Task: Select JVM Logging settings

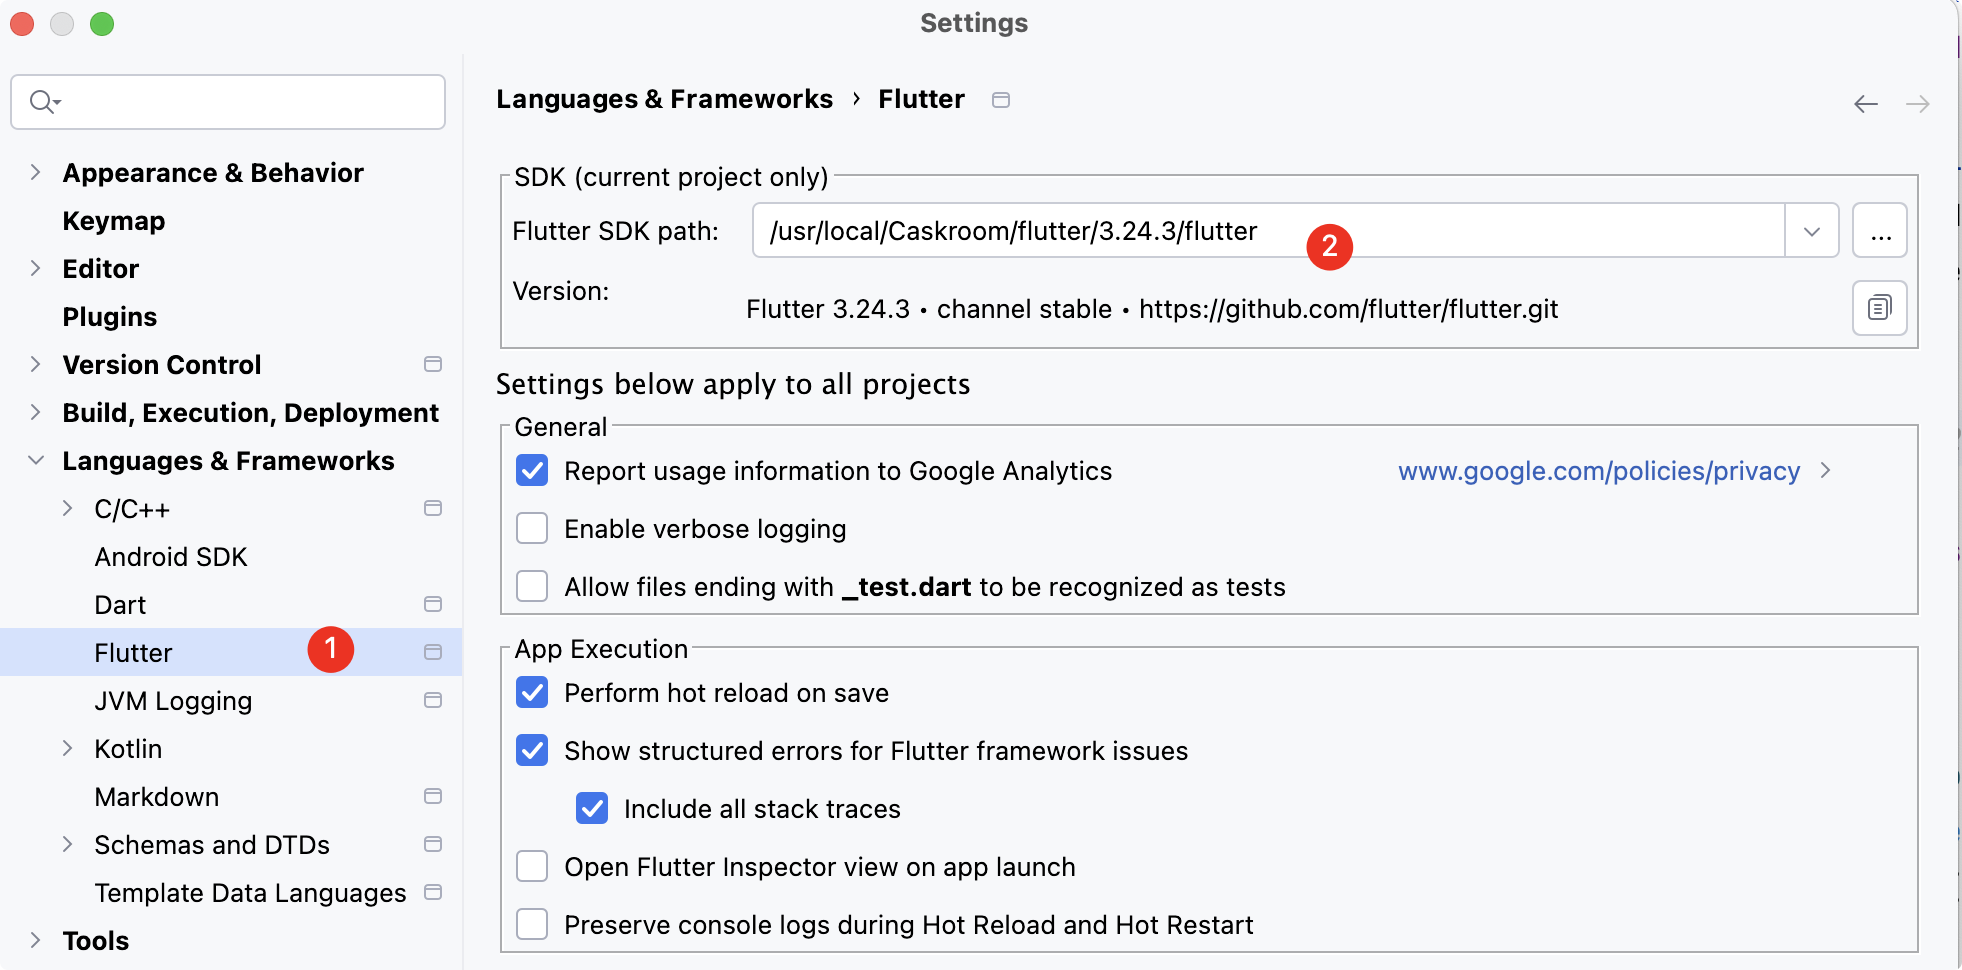Action: [173, 701]
